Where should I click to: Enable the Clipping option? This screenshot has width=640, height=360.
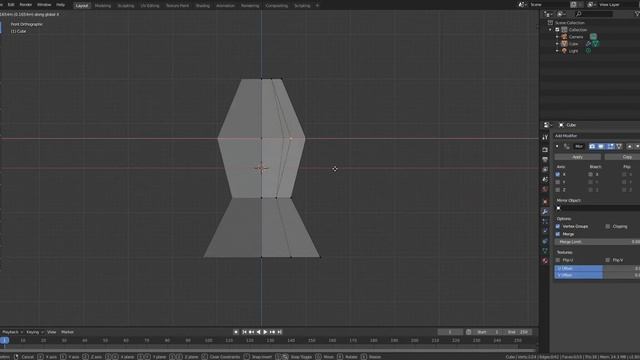click(608, 226)
